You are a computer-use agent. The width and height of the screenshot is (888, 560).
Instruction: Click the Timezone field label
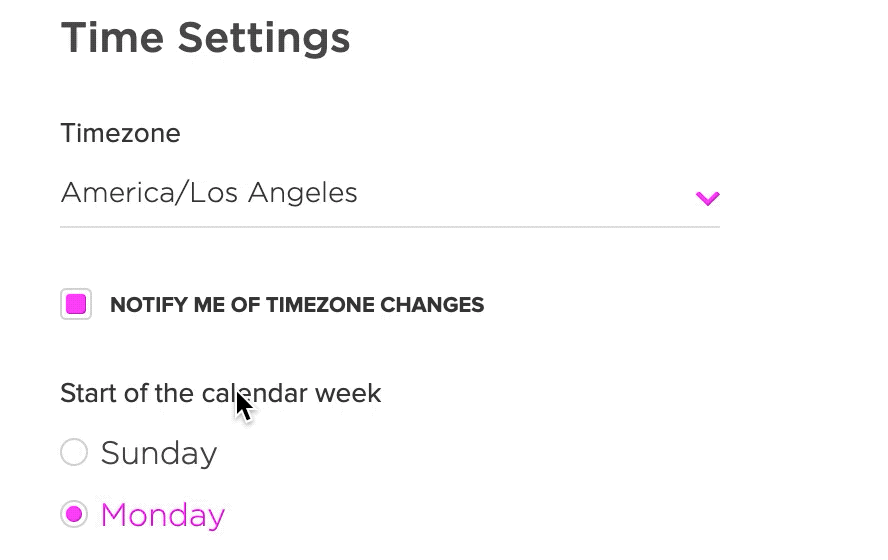coord(120,133)
